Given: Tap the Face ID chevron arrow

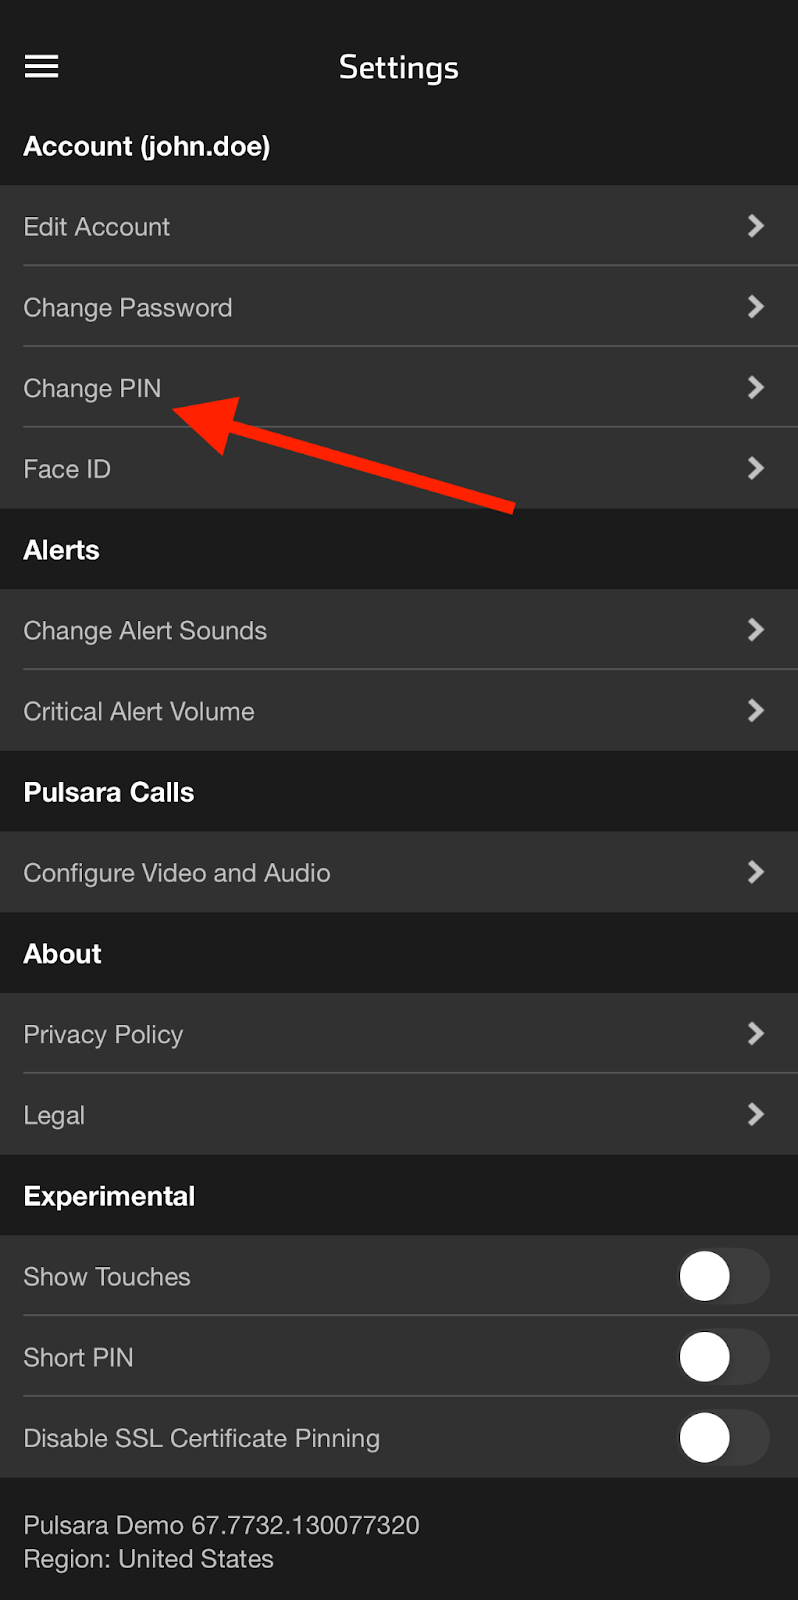Looking at the screenshot, I should pyautogui.click(x=756, y=468).
